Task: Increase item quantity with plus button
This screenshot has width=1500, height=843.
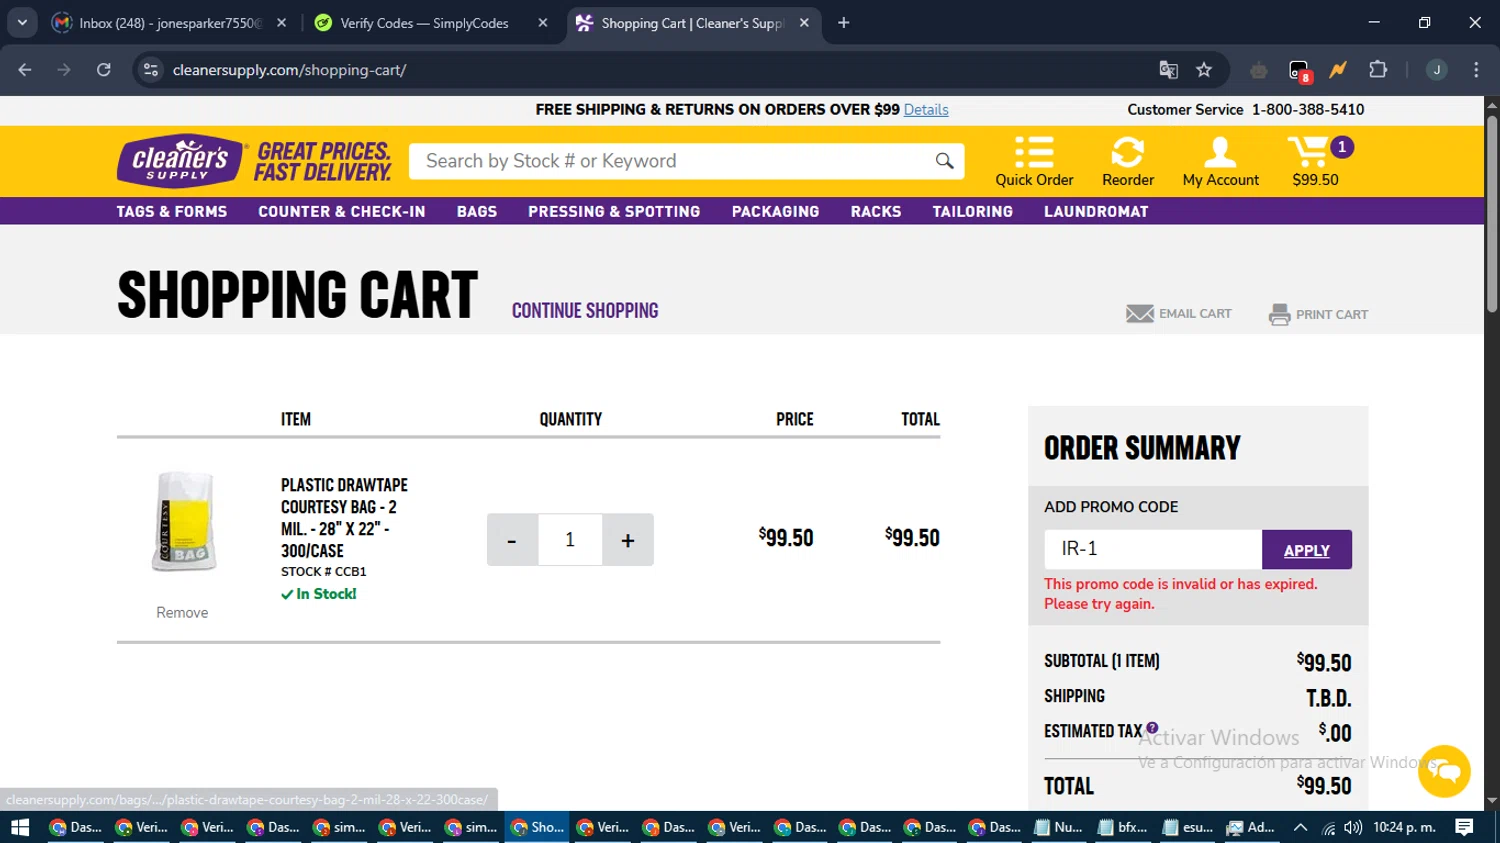Action: [x=628, y=540]
